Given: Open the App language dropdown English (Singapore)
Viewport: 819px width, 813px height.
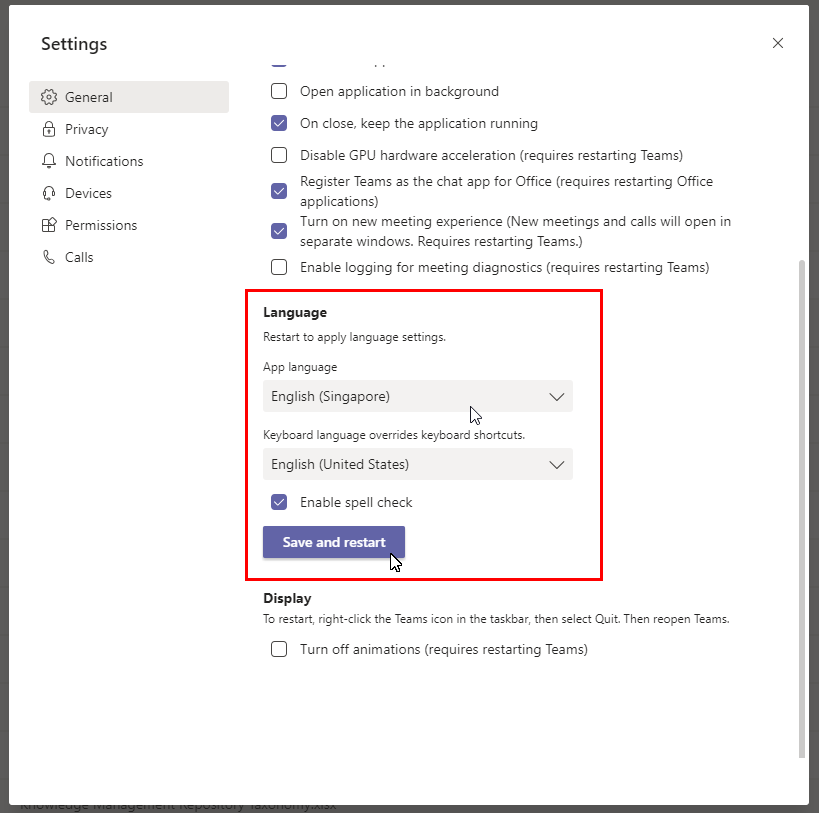Looking at the screenshot, I should [x=418, y=396].
